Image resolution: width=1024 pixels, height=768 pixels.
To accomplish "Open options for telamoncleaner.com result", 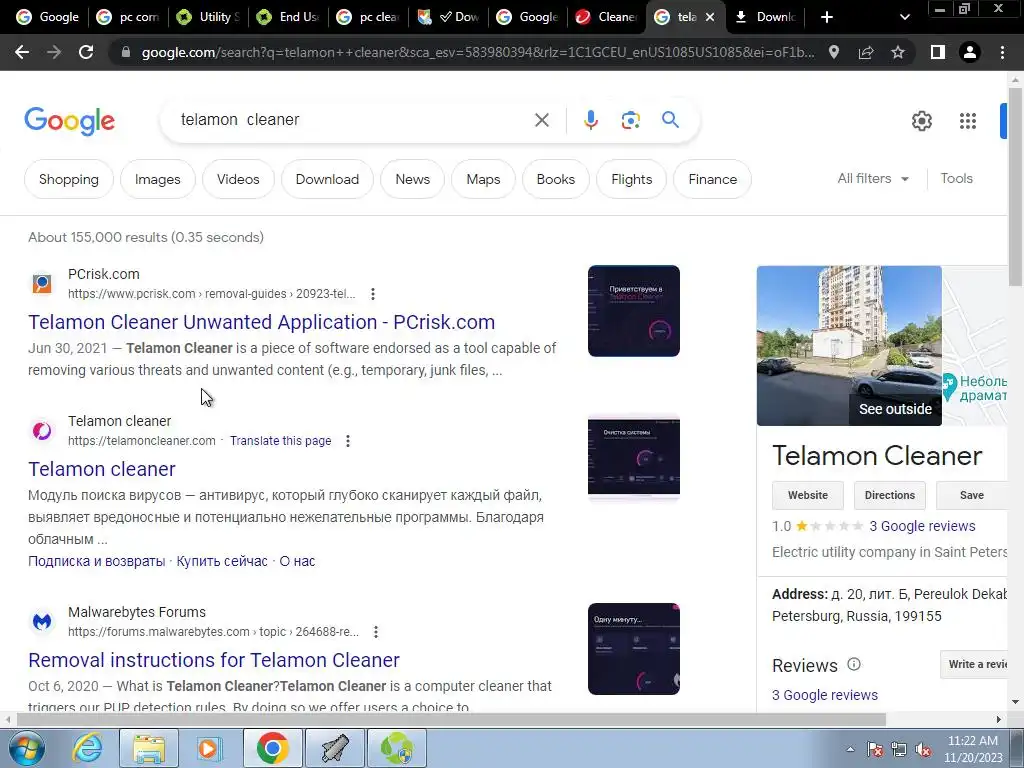I will 348,441.
